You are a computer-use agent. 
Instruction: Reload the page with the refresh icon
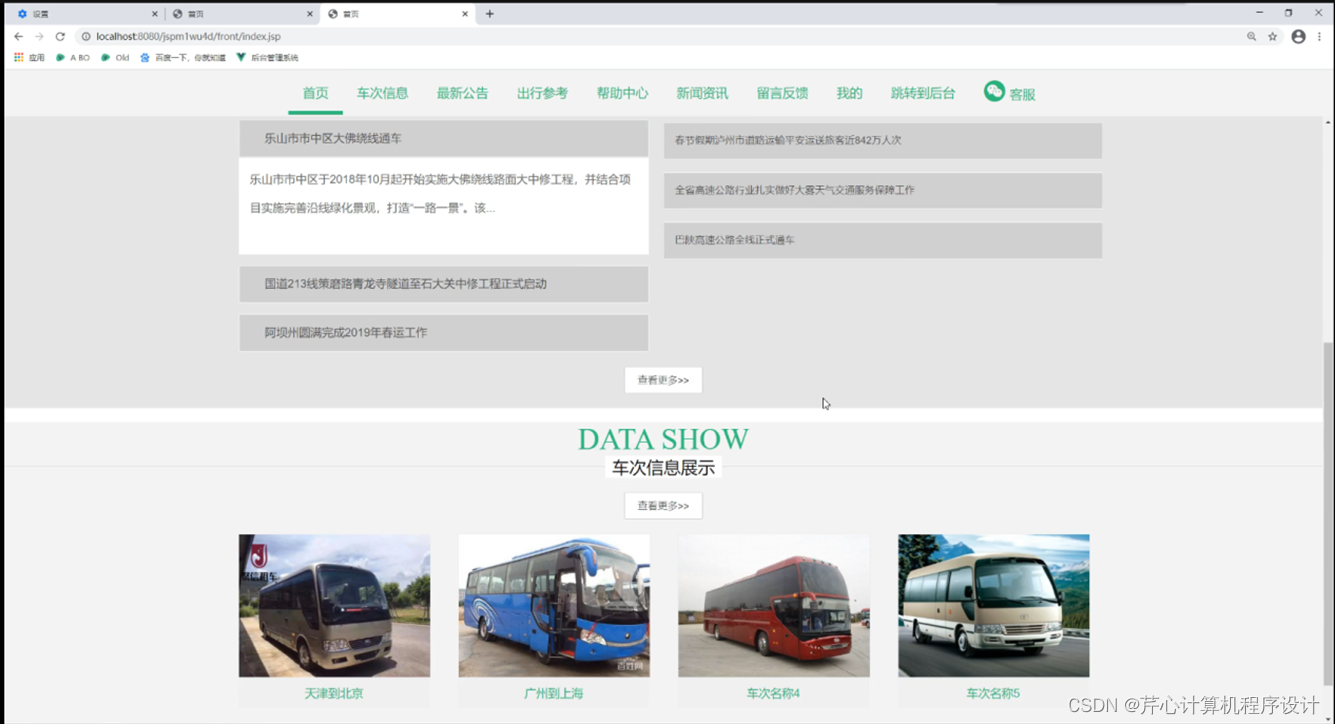point(60,36)
